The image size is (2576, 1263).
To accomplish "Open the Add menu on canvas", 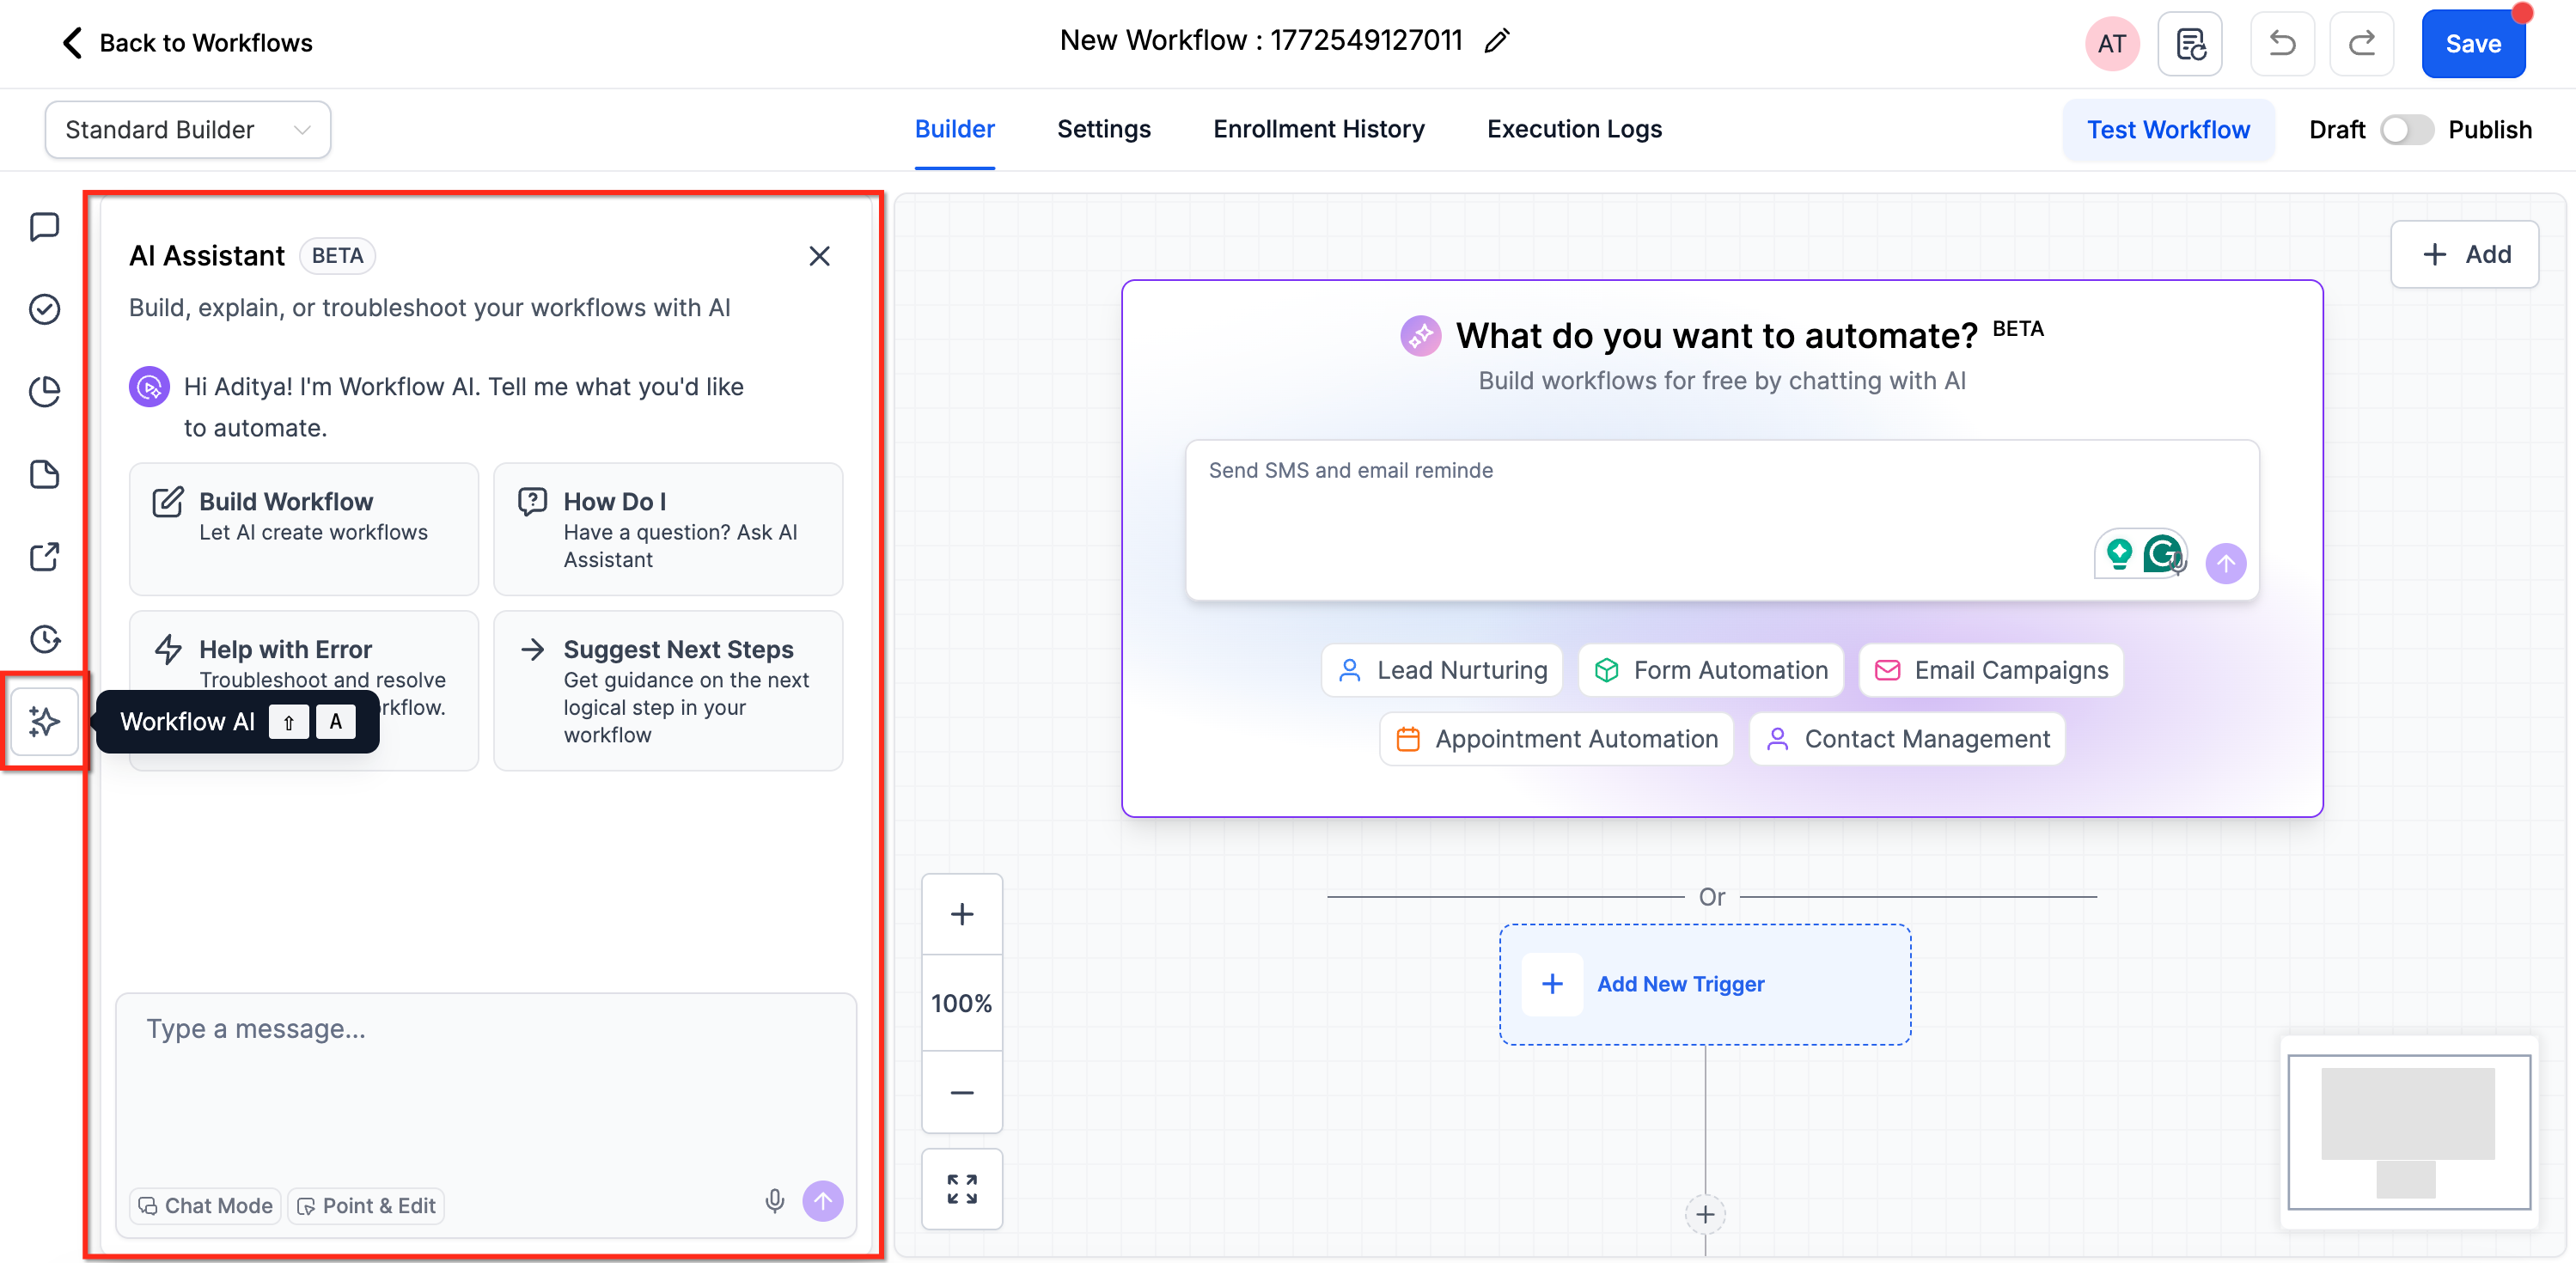I will (x=2464, y=254).
